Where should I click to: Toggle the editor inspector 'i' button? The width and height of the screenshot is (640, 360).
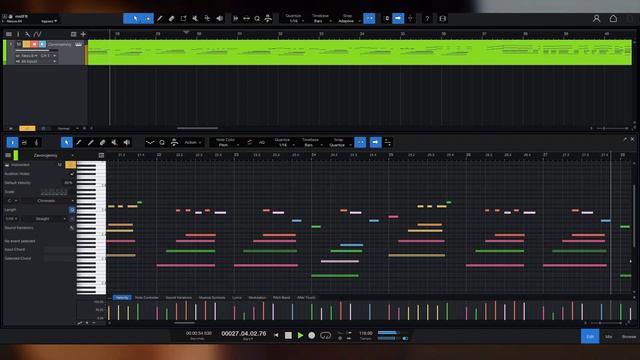[12, 142]
